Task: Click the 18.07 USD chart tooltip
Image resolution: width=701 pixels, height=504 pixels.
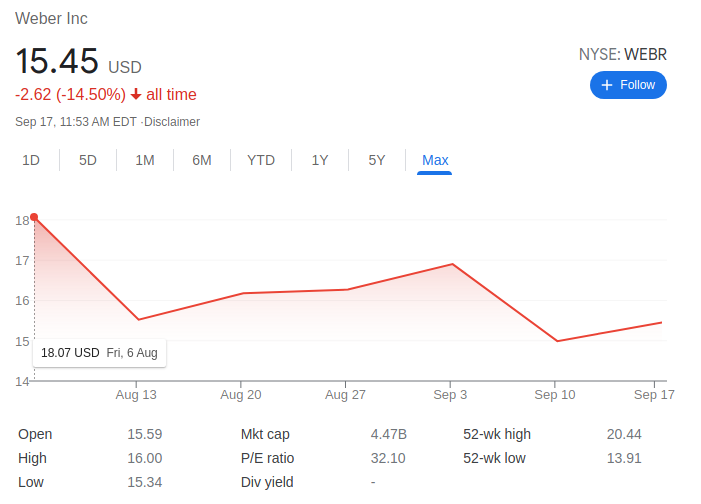Action: pos(99,353)
